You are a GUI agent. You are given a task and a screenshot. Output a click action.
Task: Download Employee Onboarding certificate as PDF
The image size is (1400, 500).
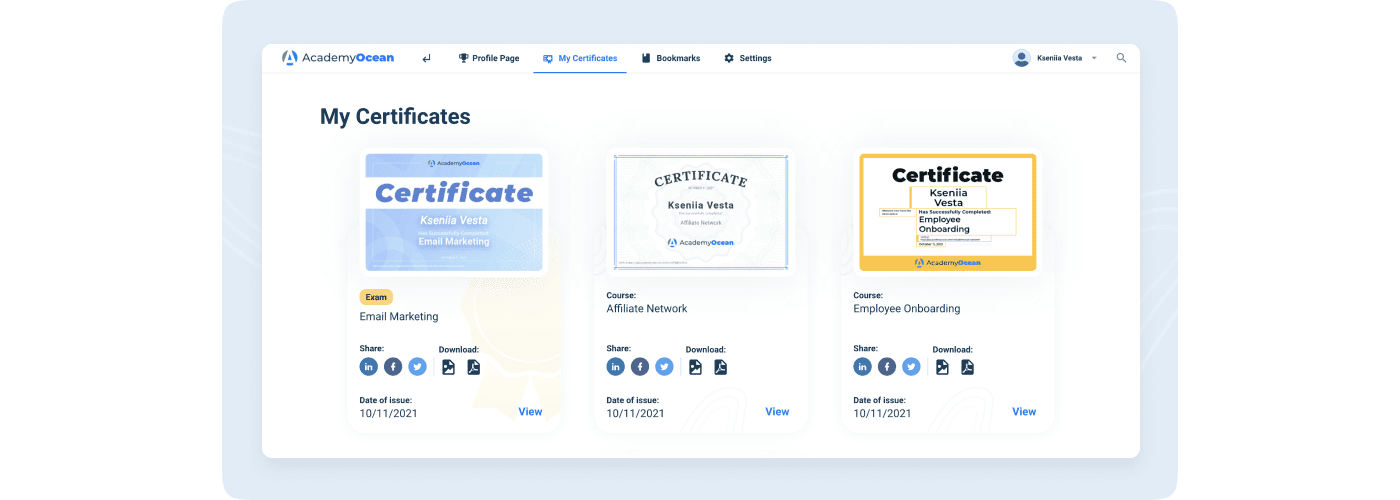pos(967,367)
